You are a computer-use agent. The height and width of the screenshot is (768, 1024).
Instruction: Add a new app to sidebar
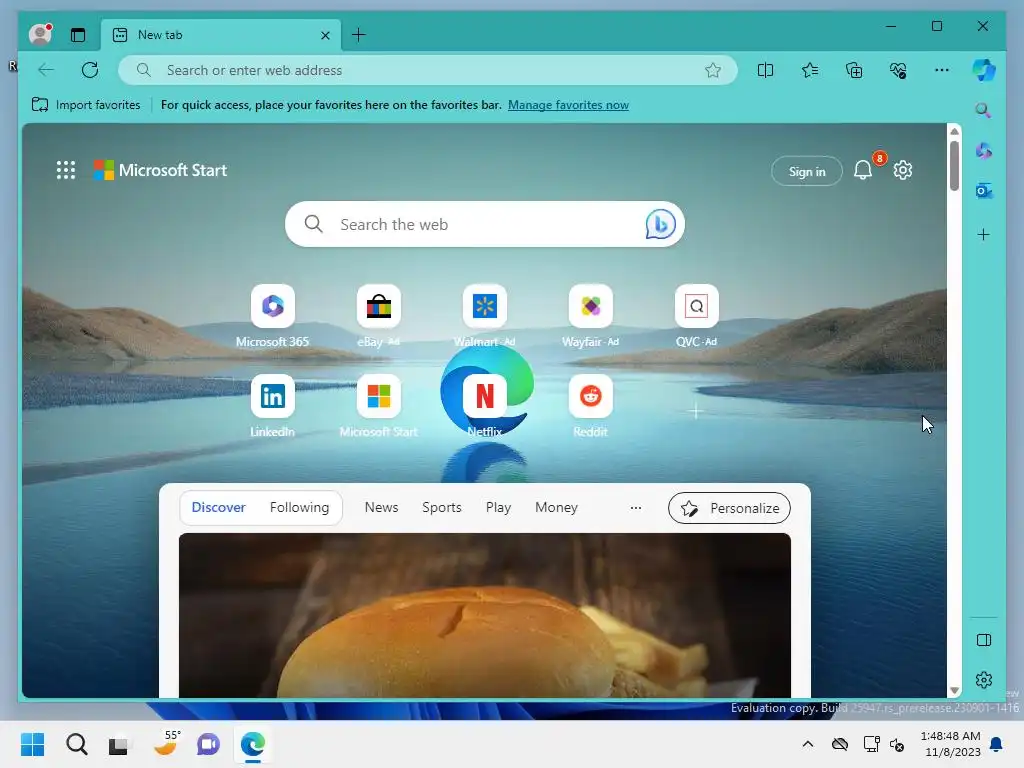[984, 234]
